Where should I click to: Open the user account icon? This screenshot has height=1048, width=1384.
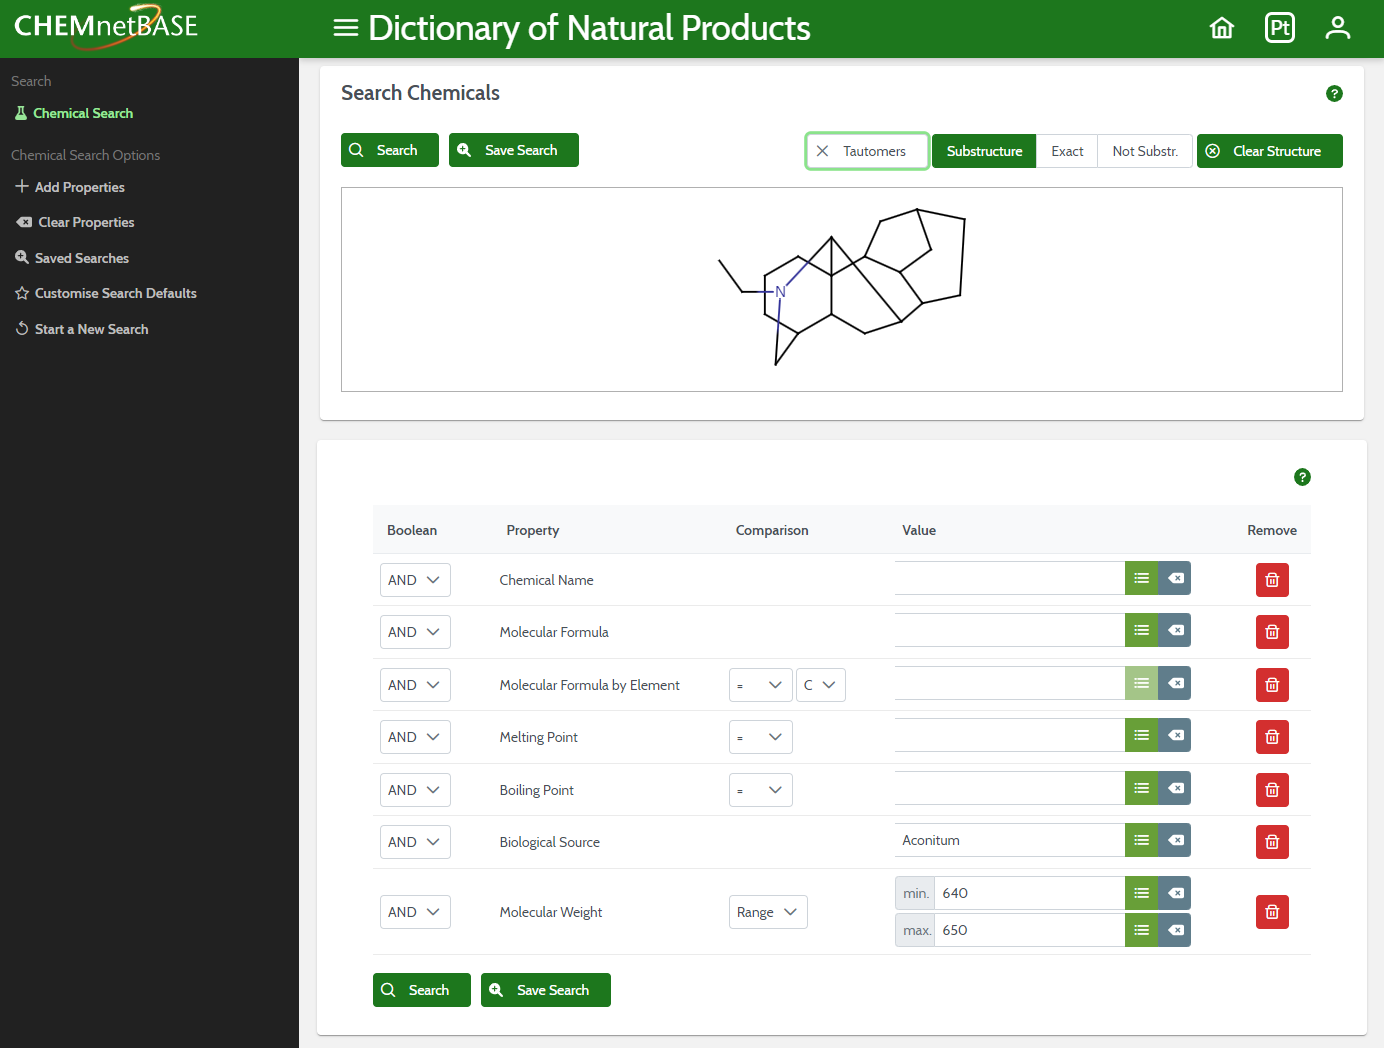(x=1338, y=28)
